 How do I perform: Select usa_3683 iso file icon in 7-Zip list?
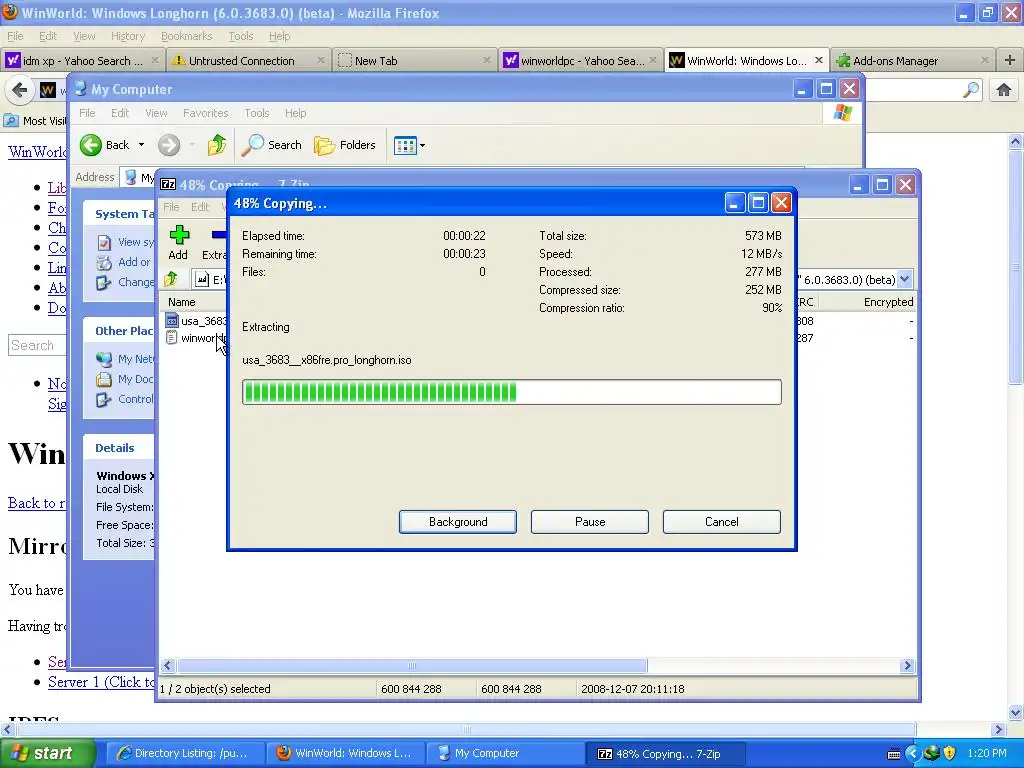click(172, 321)
